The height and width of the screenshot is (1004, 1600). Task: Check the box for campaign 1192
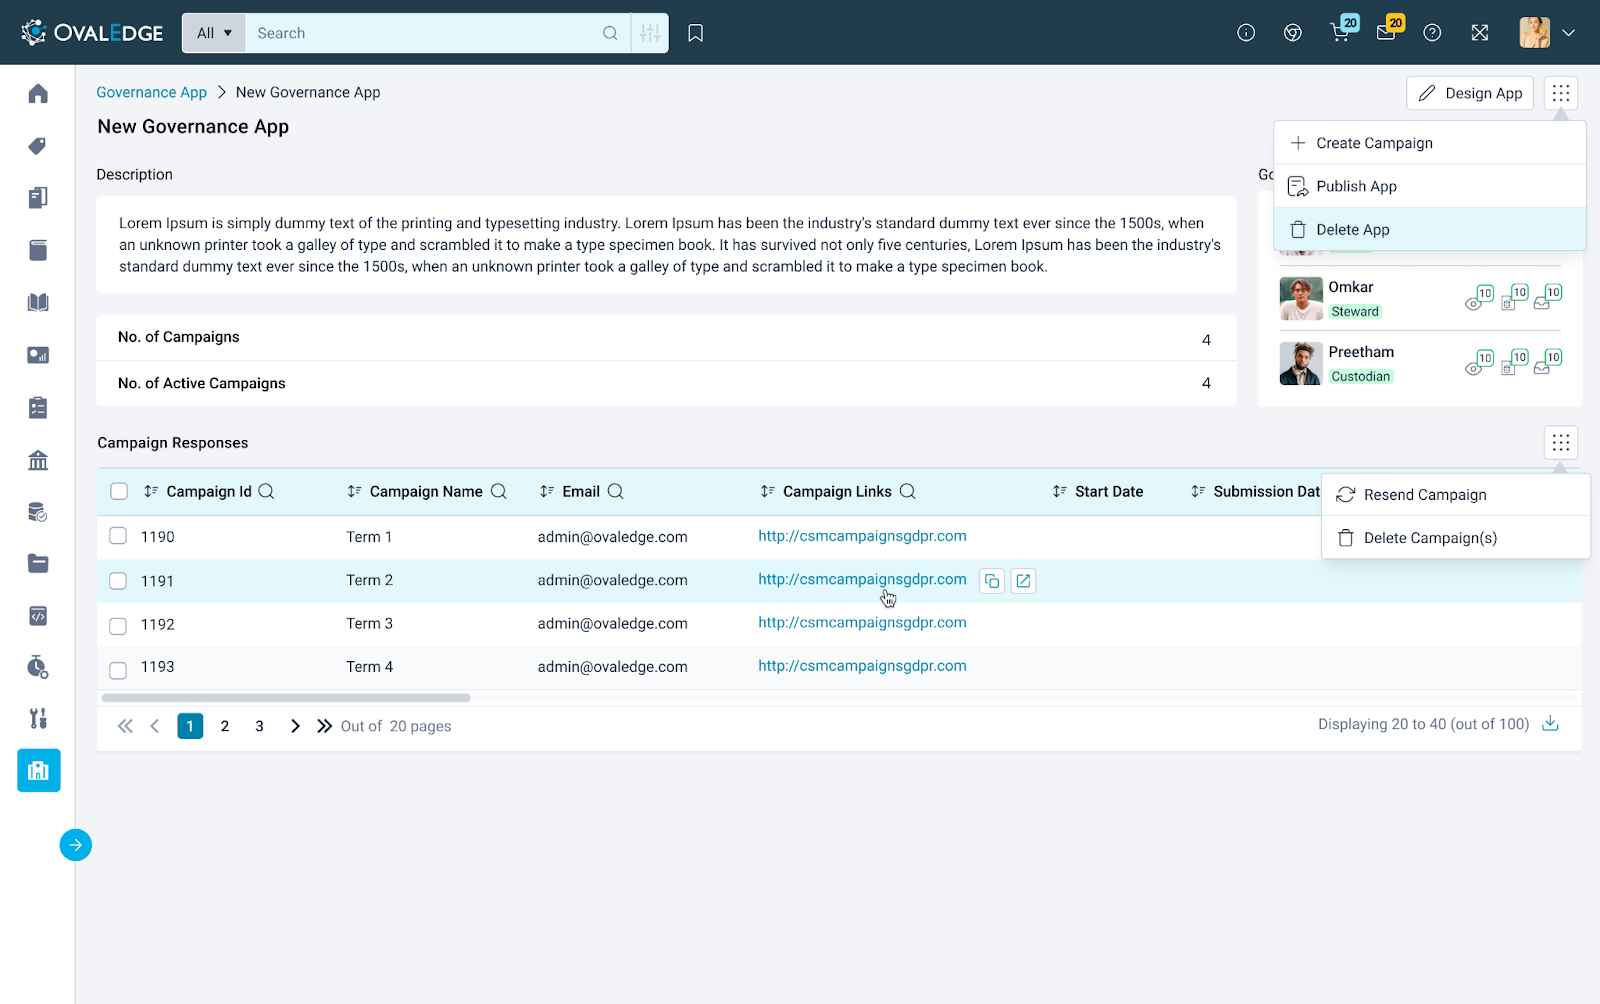coord(118,626)
